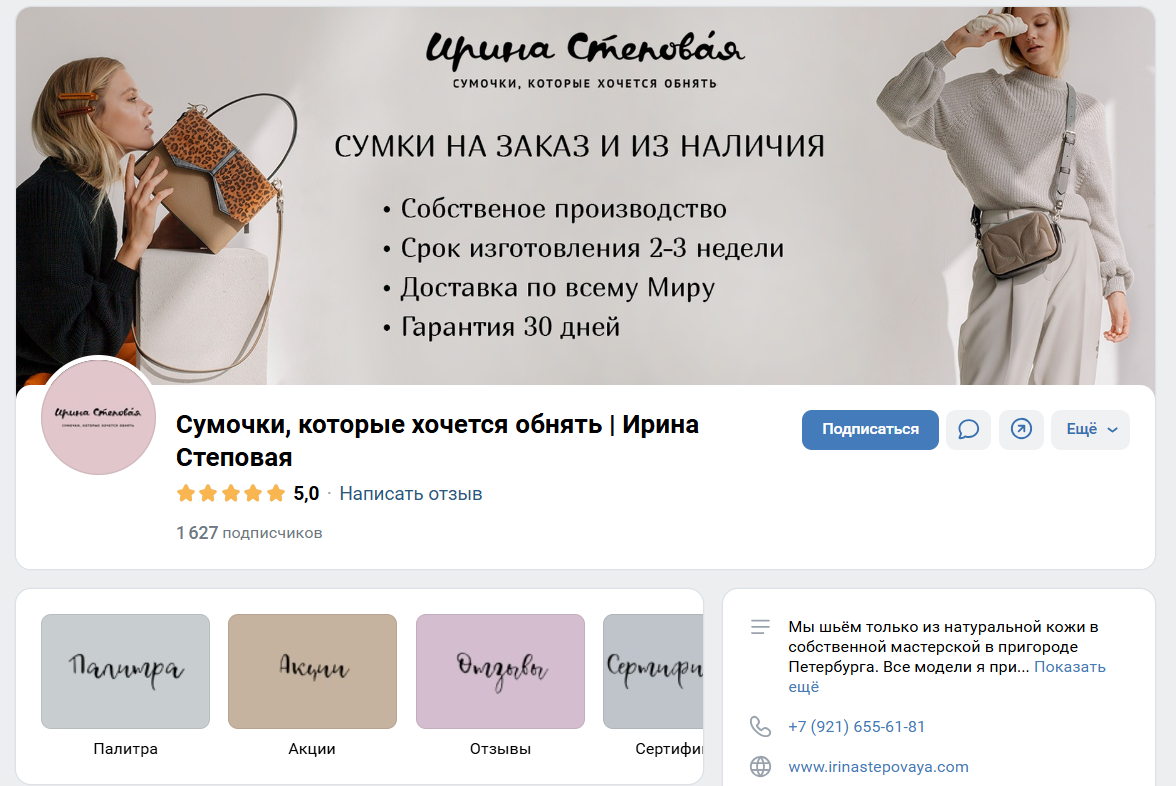Open the partially visible Сертификаты tile
The width and height of the screenshot is (1176, 786).
pyautogui.click(x=653, y=671)
